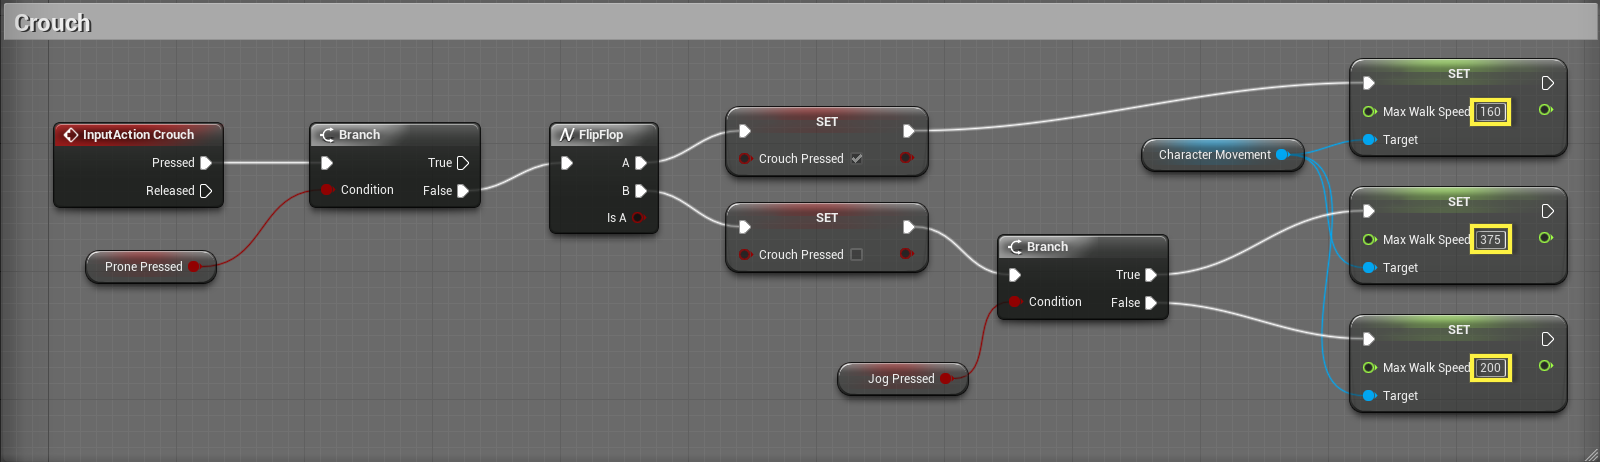Select the header of the SET node with Max Walk Speed 375

pyautogui.click(x=1459, y=202)
